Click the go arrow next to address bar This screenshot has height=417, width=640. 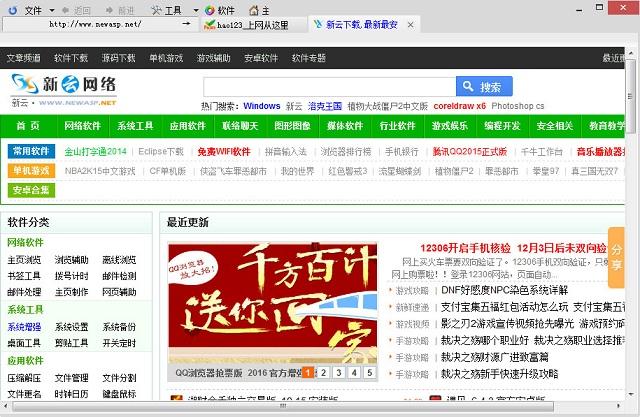(x=187, y=24)
